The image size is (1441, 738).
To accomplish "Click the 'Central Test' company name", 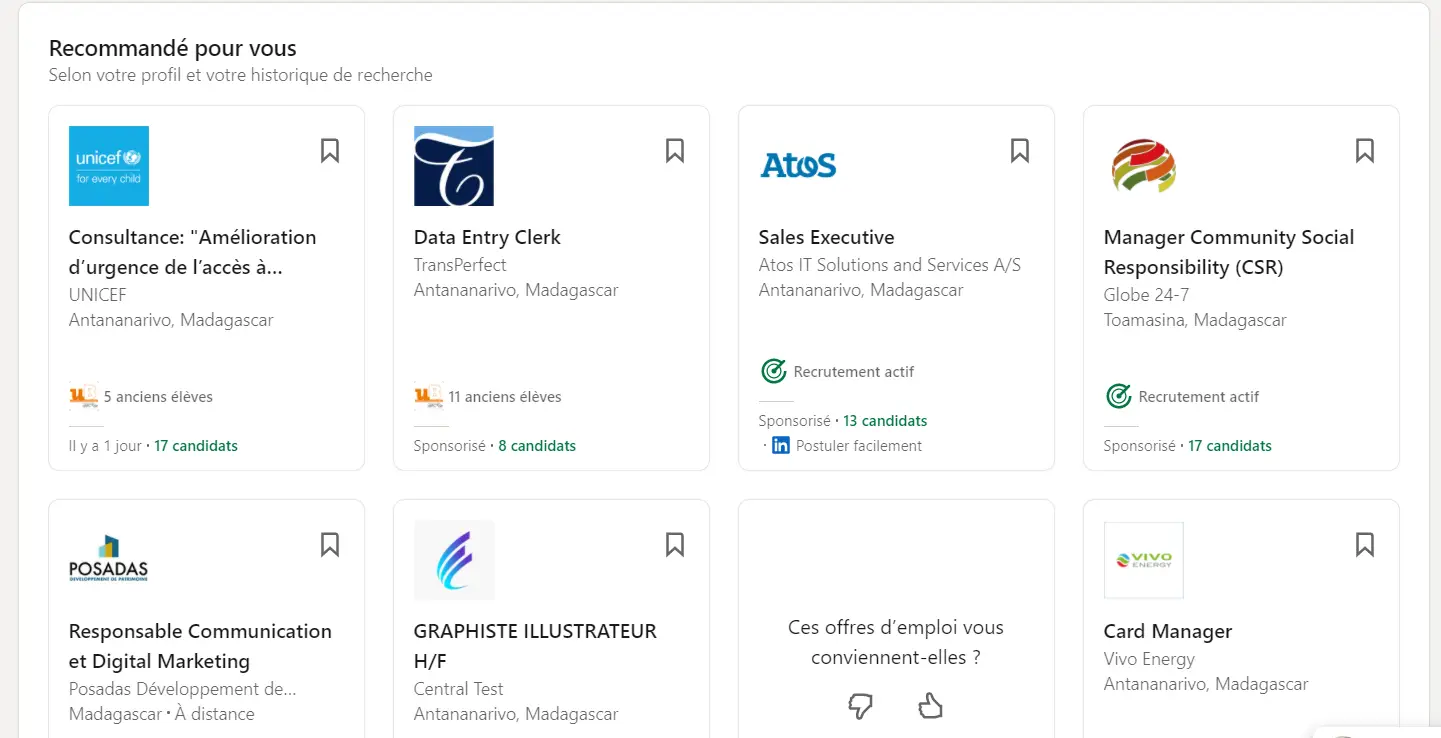I will 458,689.
